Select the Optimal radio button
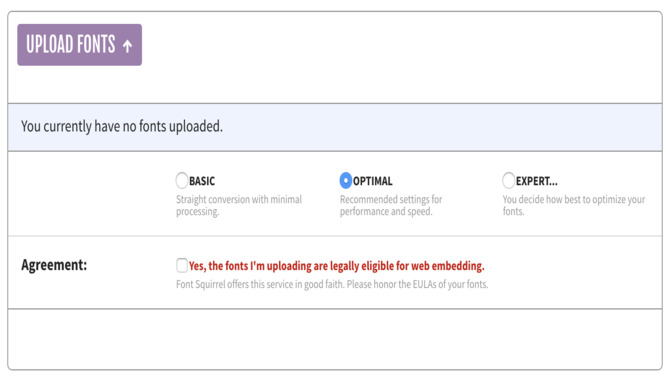The width and height of the screenshot is (670, 380). (x=345, y=180)
